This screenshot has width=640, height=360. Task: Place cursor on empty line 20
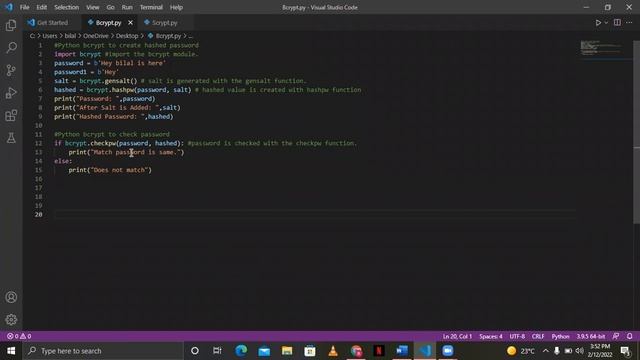point(314,215)
